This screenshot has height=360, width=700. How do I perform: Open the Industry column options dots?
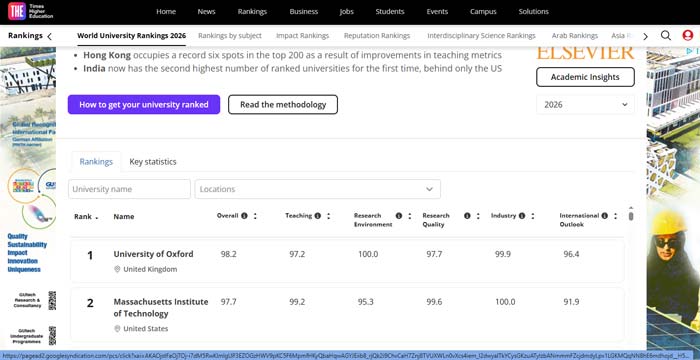(533, 216)
